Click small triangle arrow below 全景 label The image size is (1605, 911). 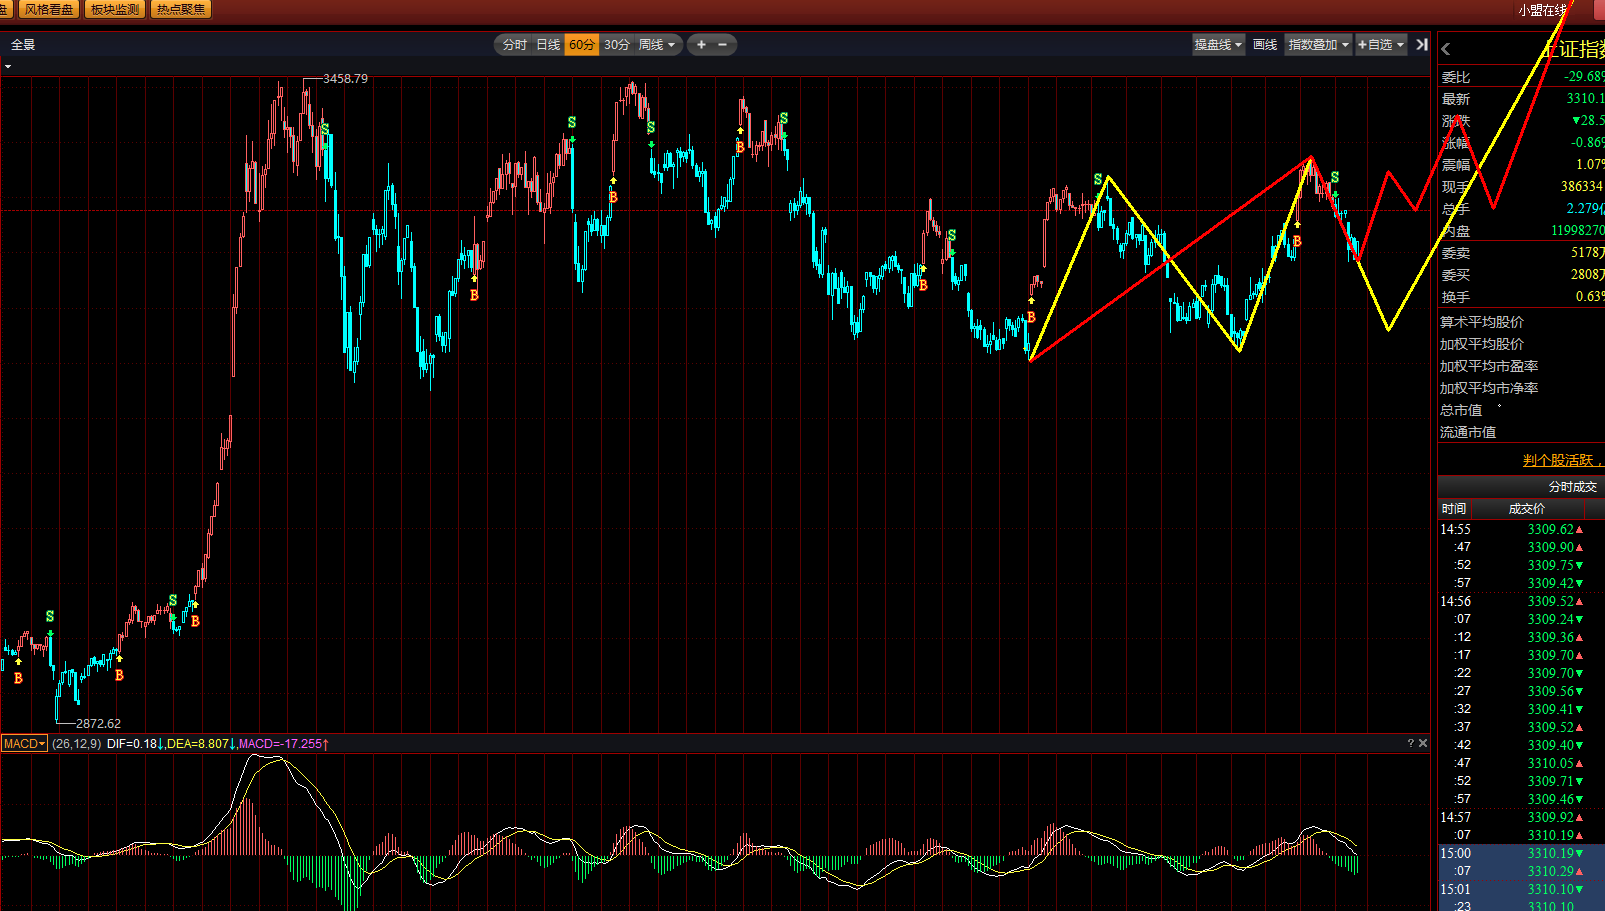(8, 67)
